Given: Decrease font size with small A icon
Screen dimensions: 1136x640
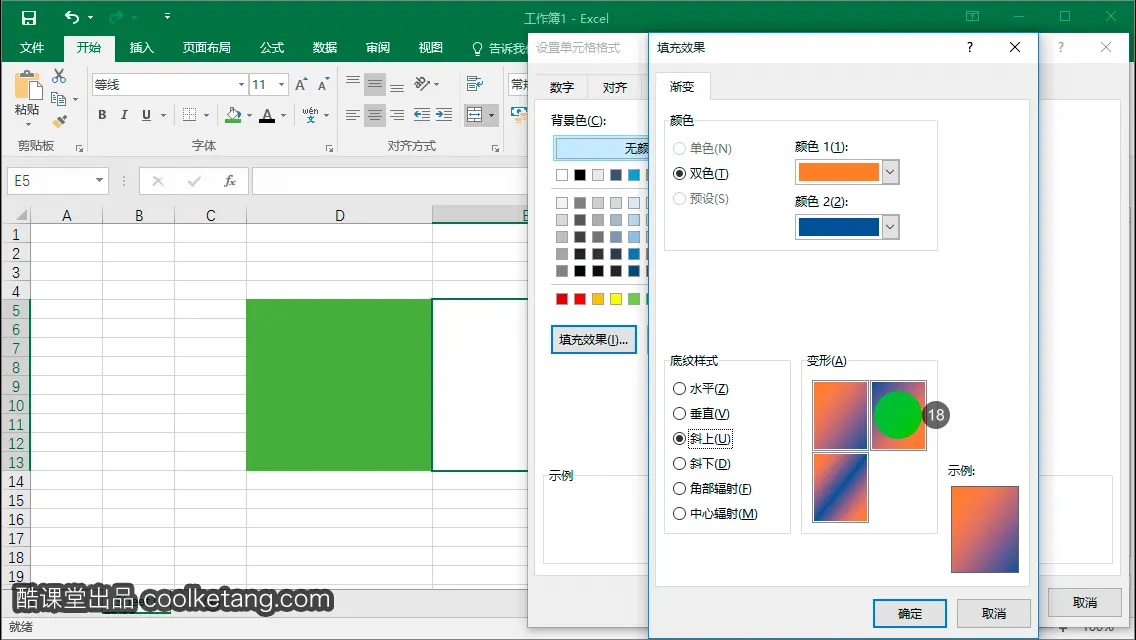Looking at the screenshot, I should [323, 84].
